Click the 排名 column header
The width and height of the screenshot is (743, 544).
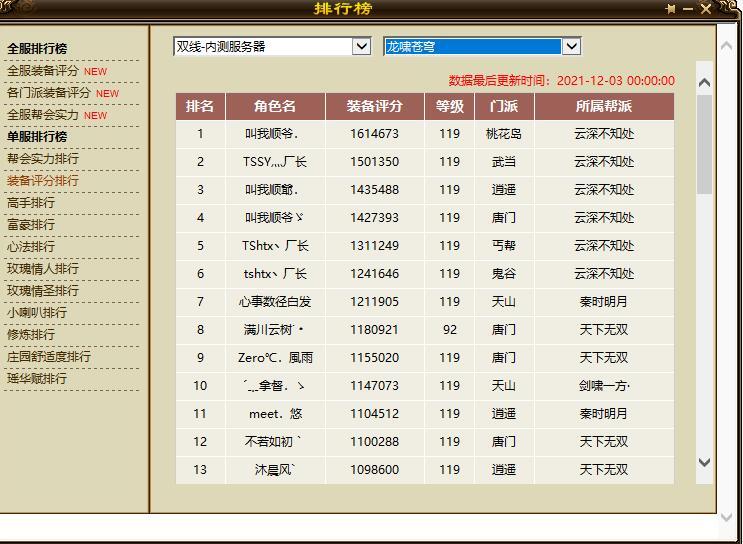[200, 106]
